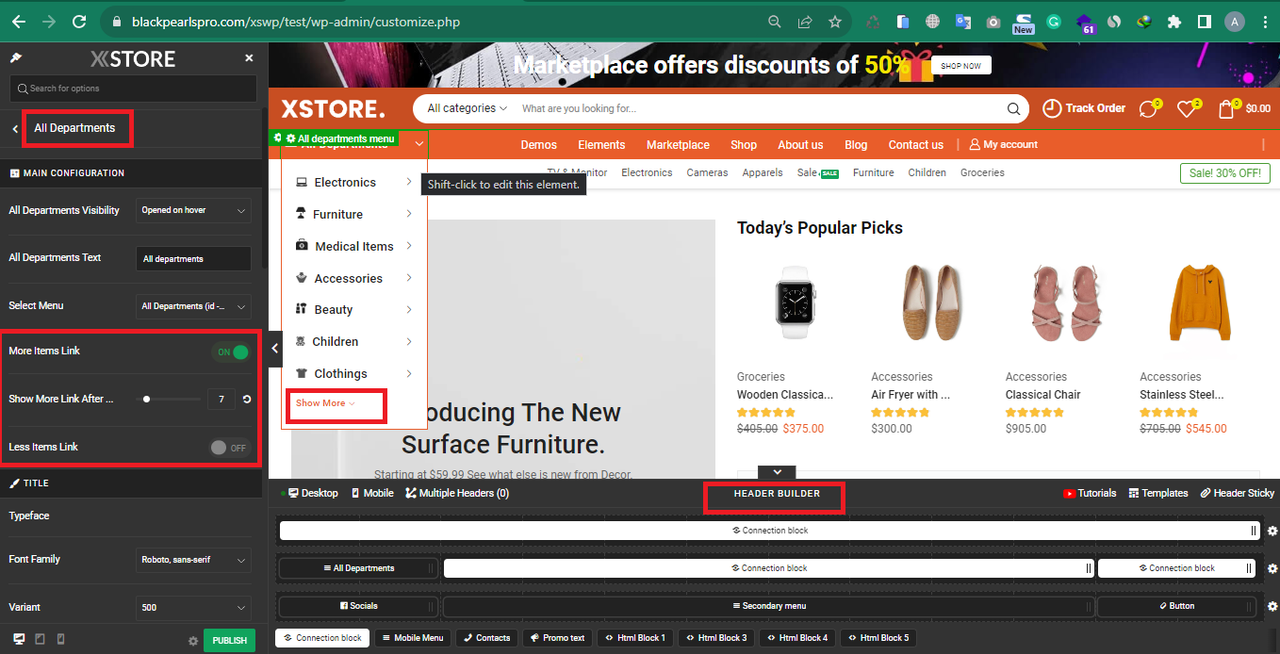Viewport: 1280px width, 654px height.
Task: Click the Track Order link
Action: (x=1084, y=108)
